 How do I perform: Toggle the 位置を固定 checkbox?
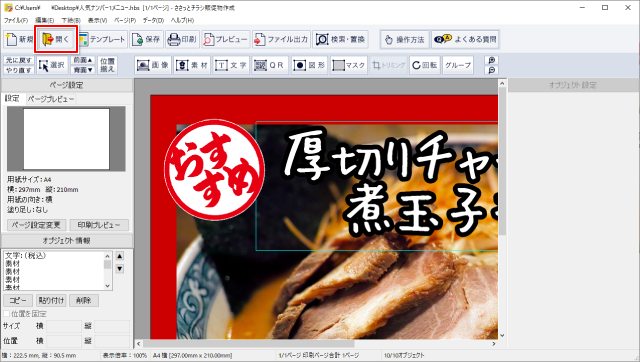point(7,313)
